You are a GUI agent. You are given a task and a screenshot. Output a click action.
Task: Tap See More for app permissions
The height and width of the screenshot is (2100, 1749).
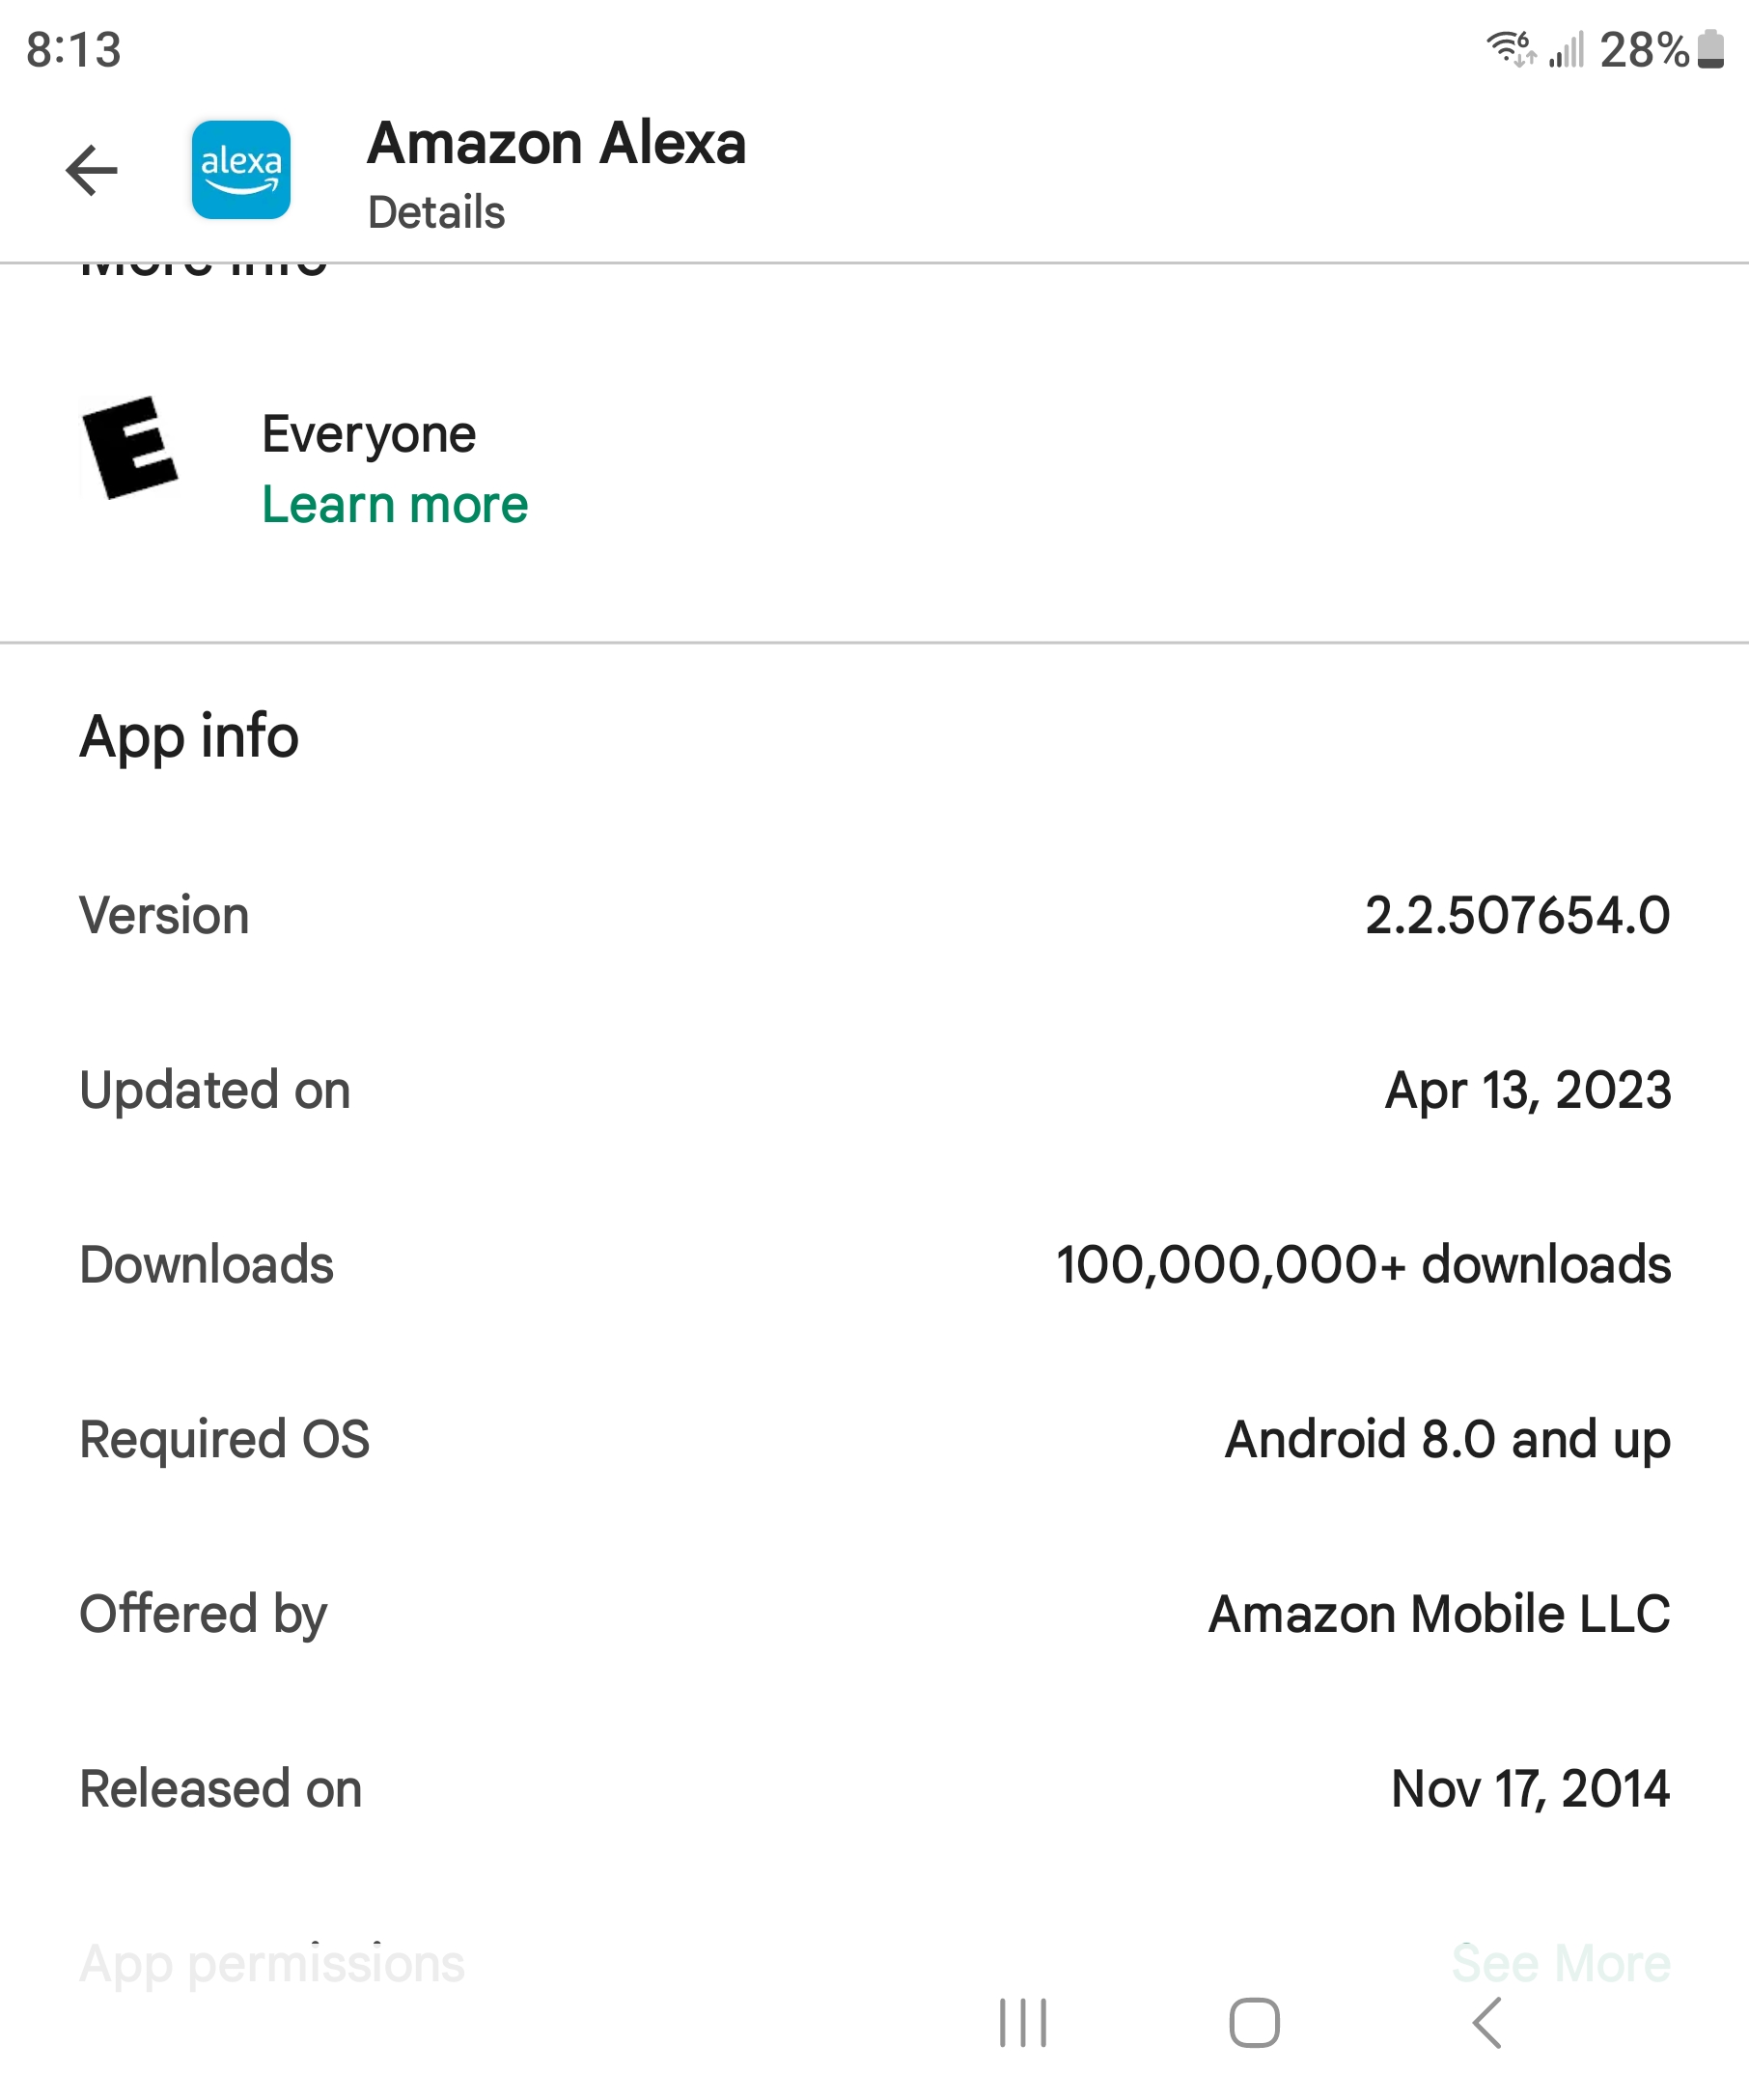pyautogui.click(x=1561, y=1963)
